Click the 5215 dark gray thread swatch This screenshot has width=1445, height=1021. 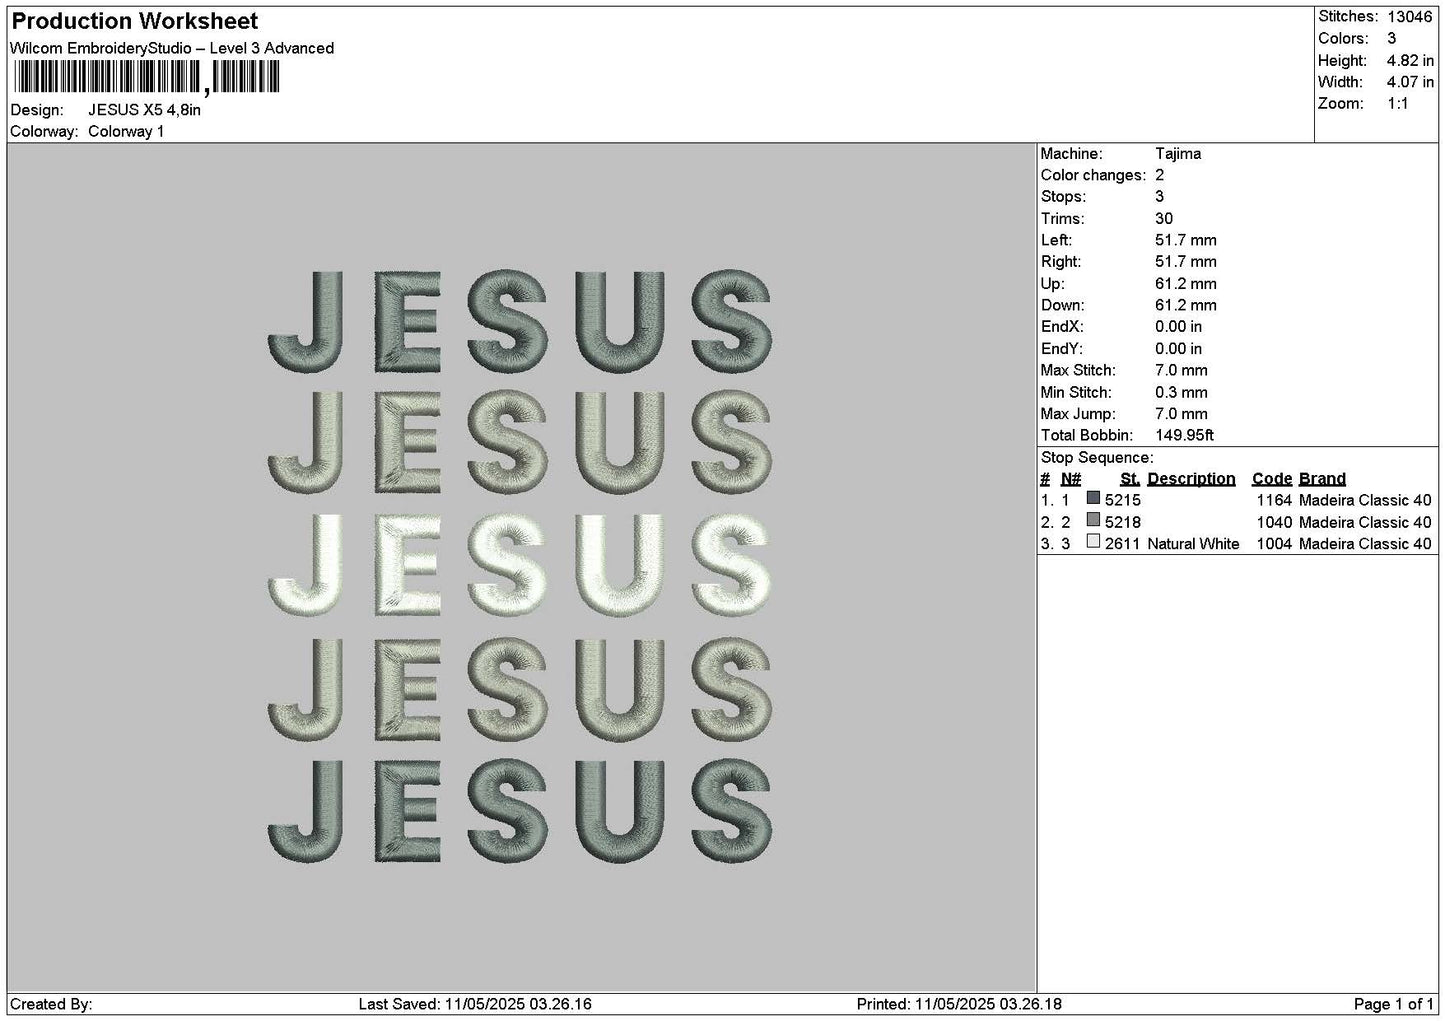1093,499
